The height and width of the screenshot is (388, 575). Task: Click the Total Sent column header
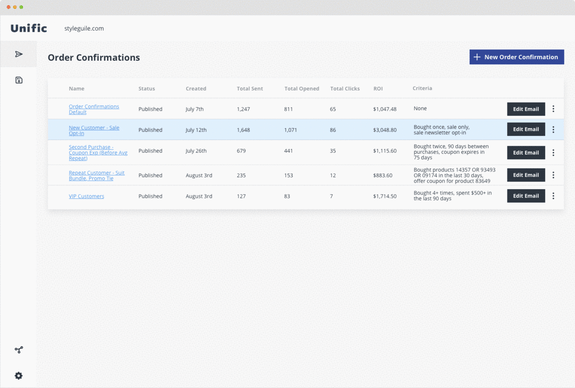(x=250, y=88)
